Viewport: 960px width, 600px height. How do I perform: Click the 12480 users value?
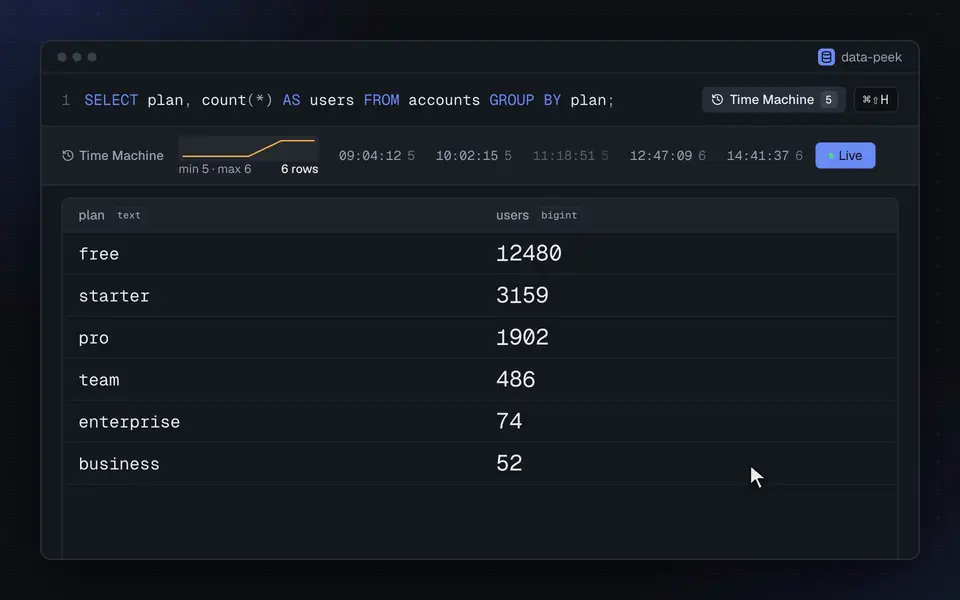[528, 253]
